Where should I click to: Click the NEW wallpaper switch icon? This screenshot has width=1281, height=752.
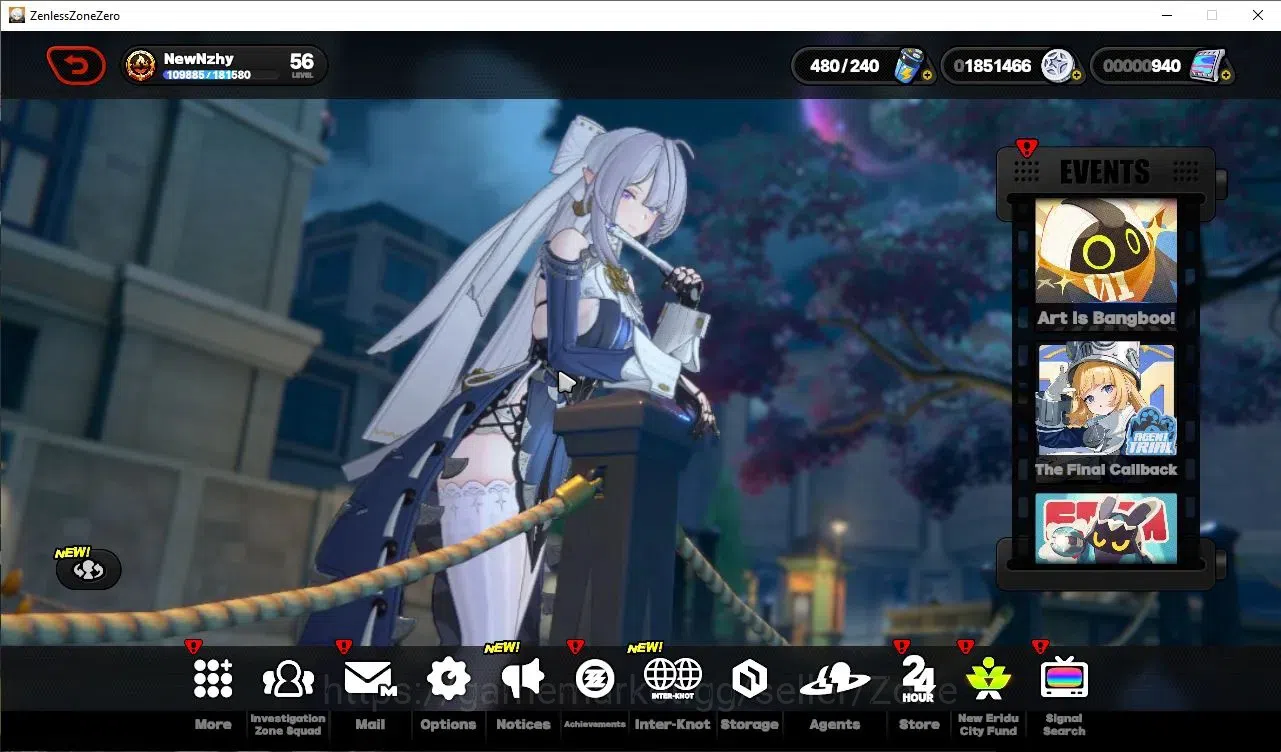[89, 569]
